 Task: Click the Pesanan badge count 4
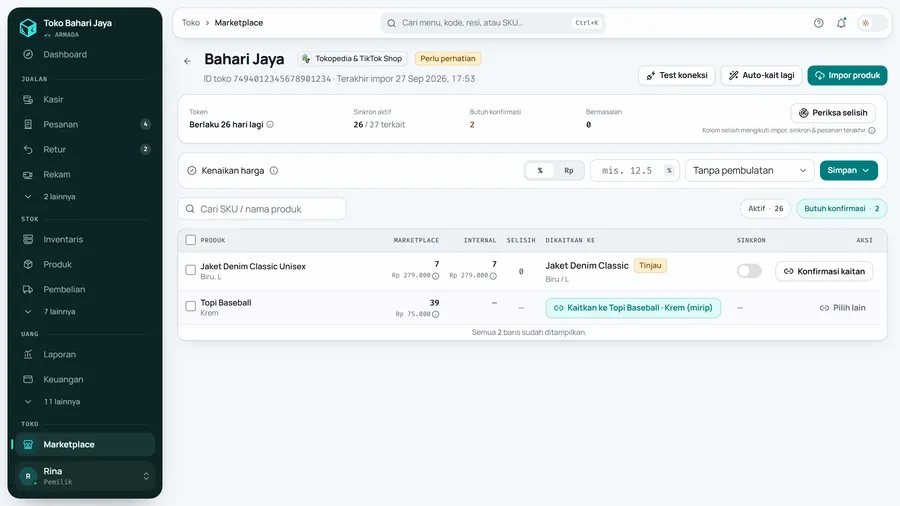pyautogui.click(x=145, y=124)
